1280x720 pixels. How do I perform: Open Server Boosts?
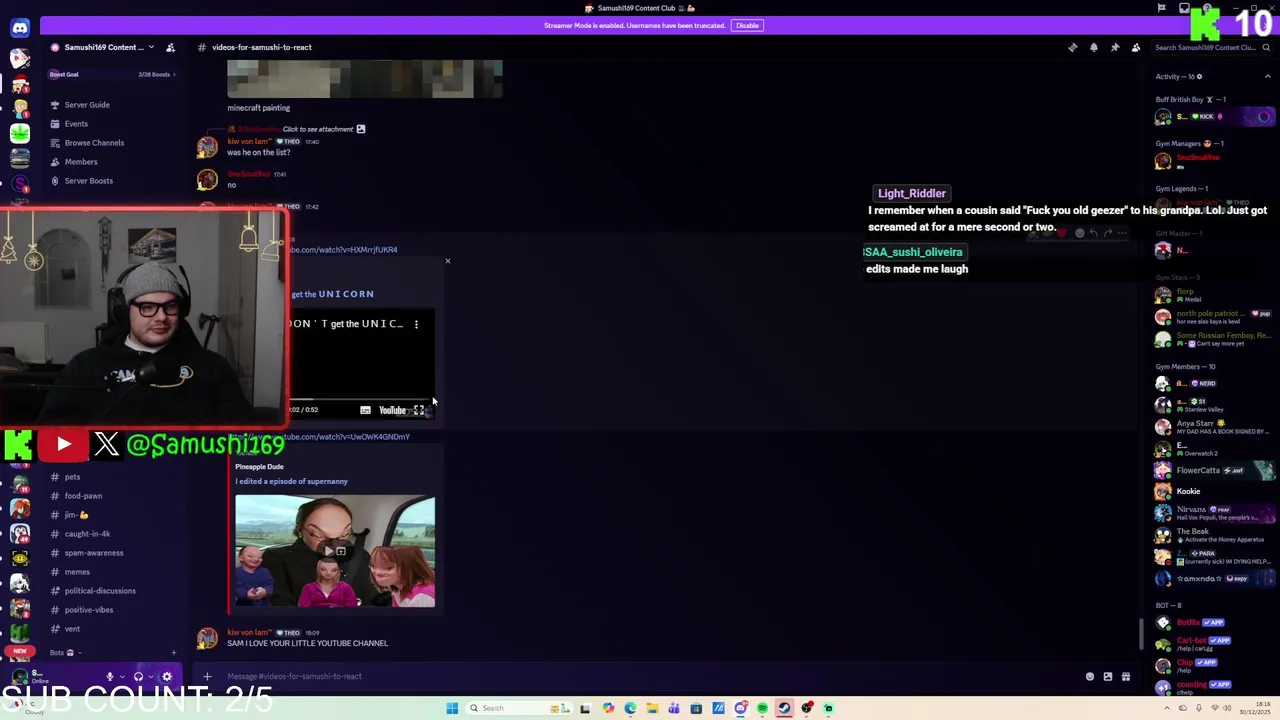tap(89, 181)
